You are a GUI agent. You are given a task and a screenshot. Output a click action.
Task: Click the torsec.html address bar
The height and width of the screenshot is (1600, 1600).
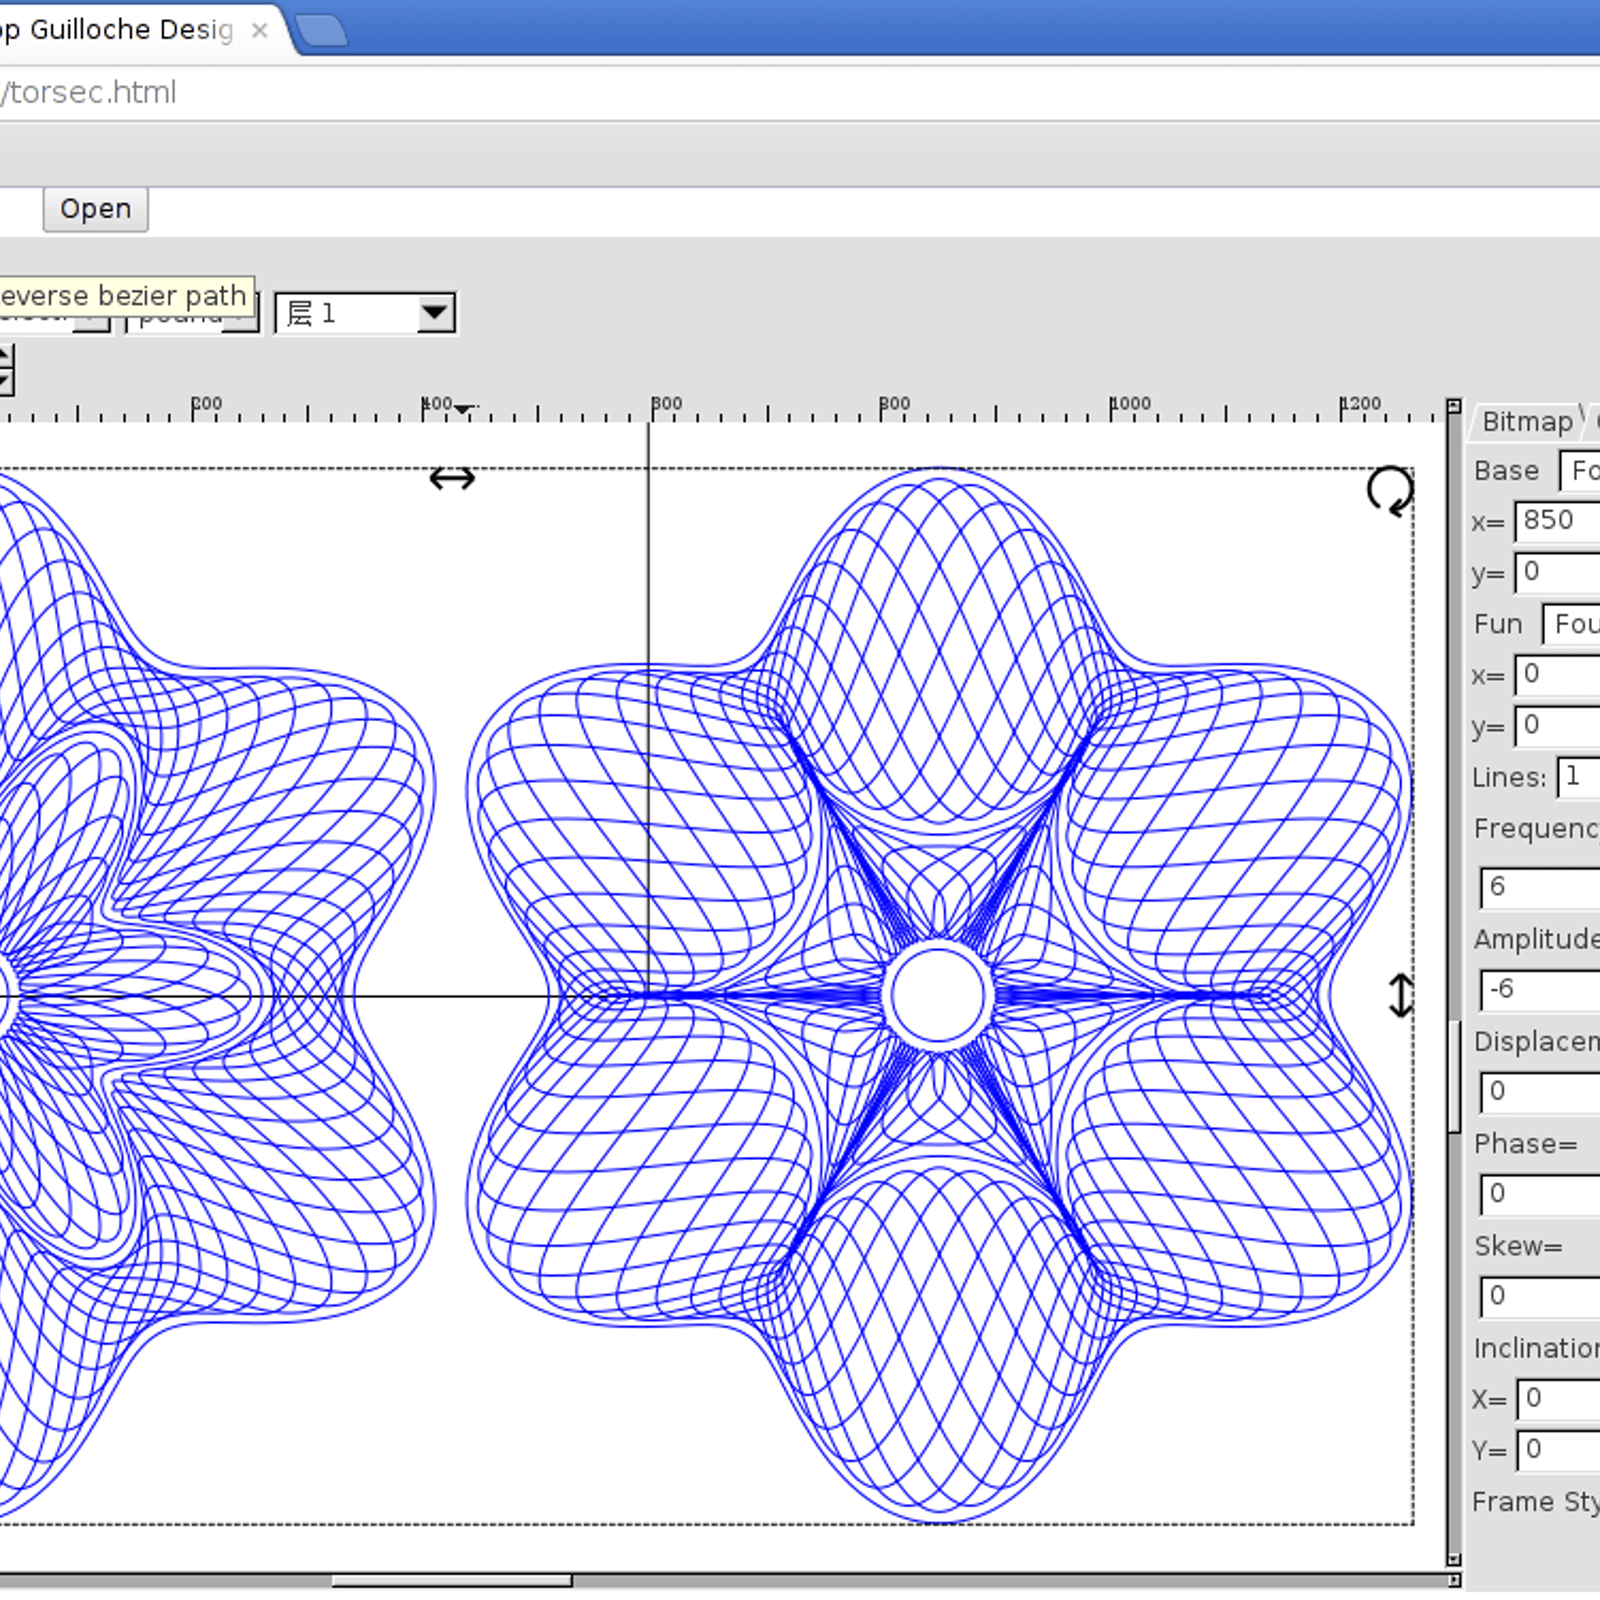click(x=800, y=93)
